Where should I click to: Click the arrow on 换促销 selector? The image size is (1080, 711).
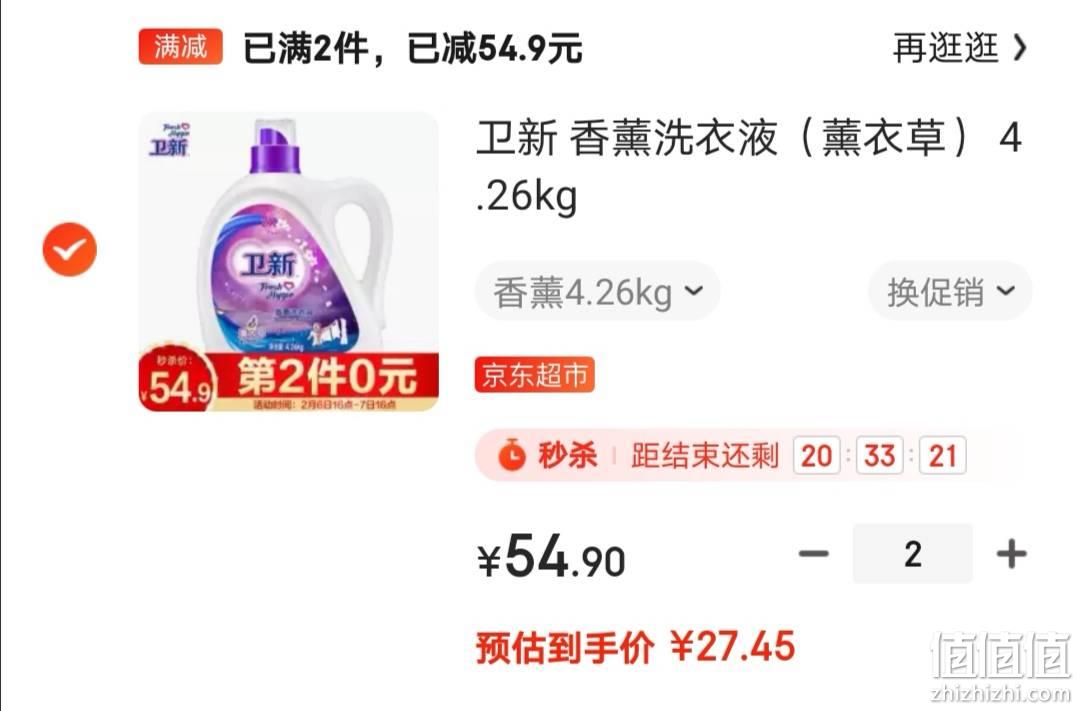coord(1006,291)
